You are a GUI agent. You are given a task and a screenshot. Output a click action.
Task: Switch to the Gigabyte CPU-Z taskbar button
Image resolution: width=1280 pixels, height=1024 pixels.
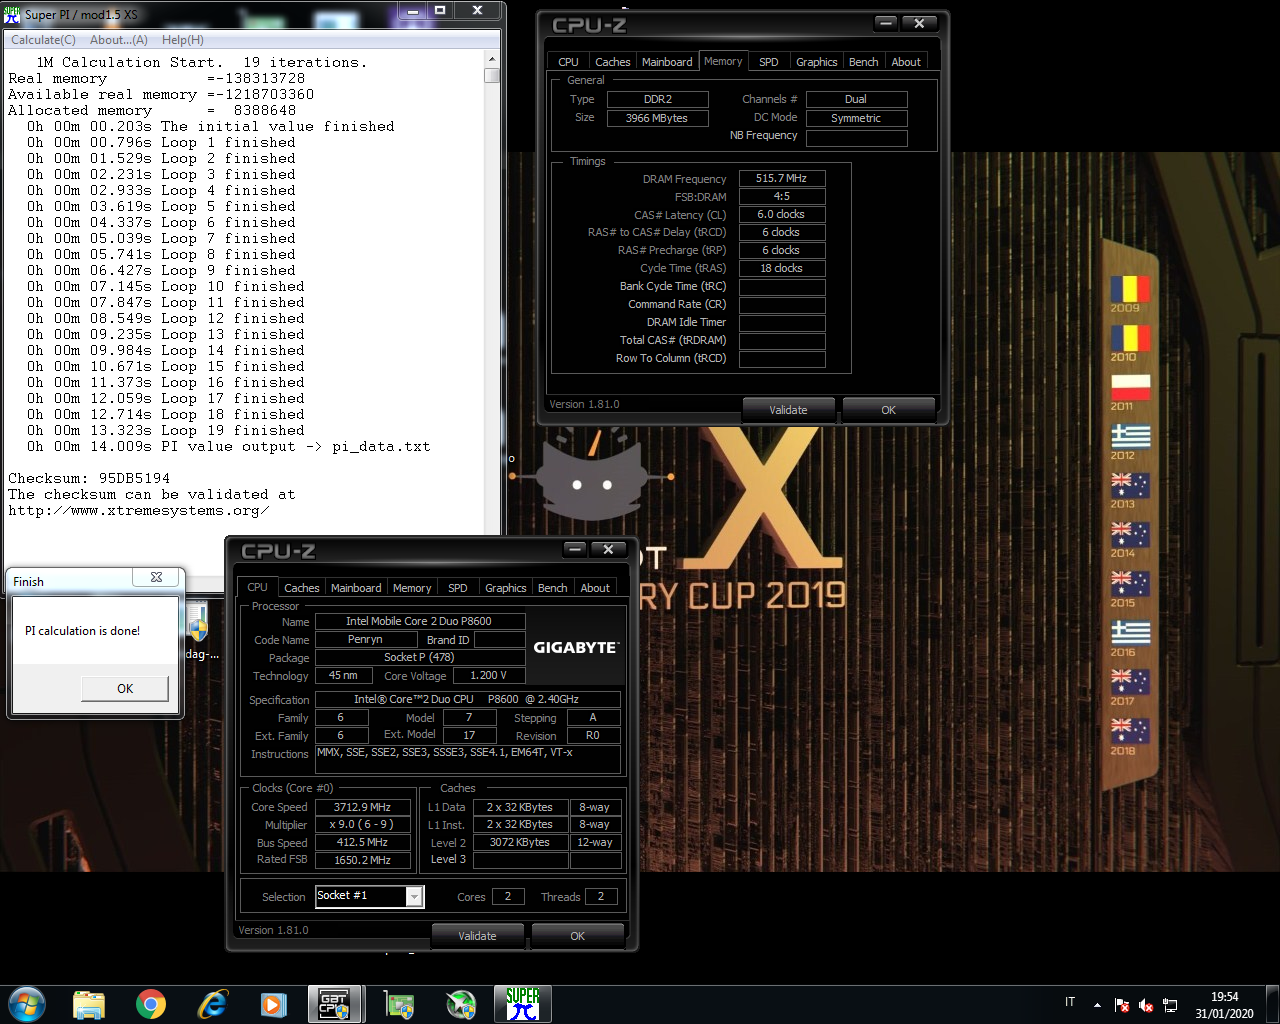[x=333, y=1003]
